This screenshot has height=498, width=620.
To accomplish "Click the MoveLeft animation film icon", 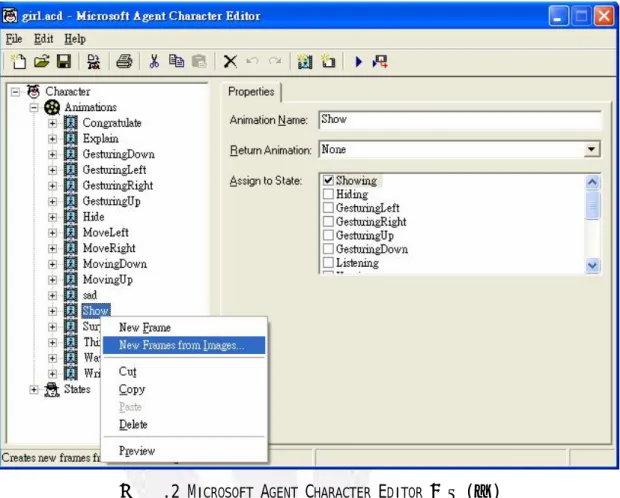I will click(x=71, y=233).
